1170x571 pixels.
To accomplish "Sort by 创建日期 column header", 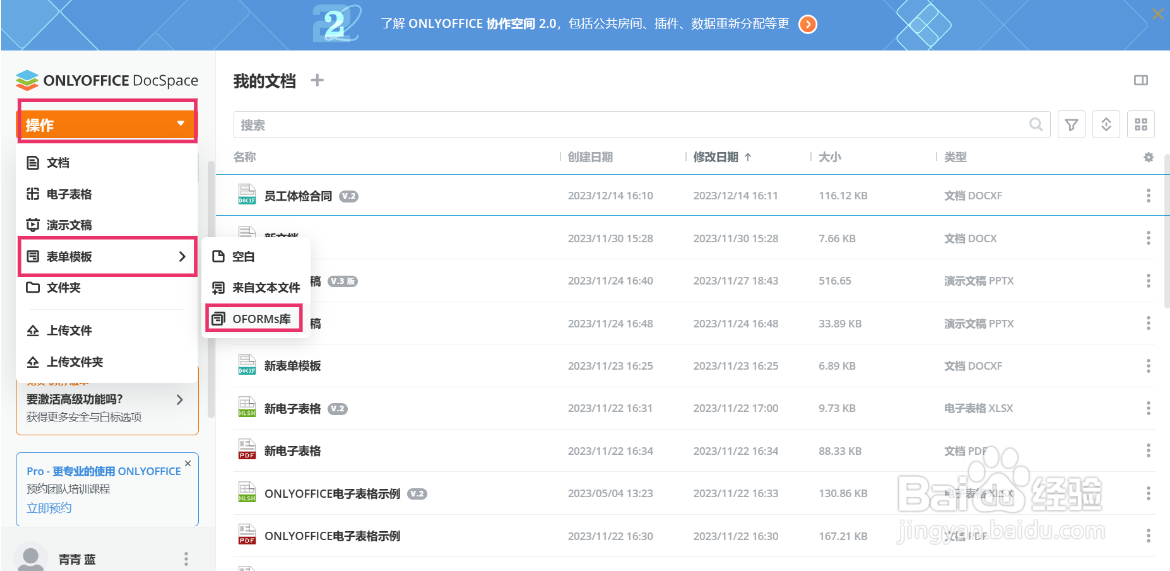I will tap(590, 157).
